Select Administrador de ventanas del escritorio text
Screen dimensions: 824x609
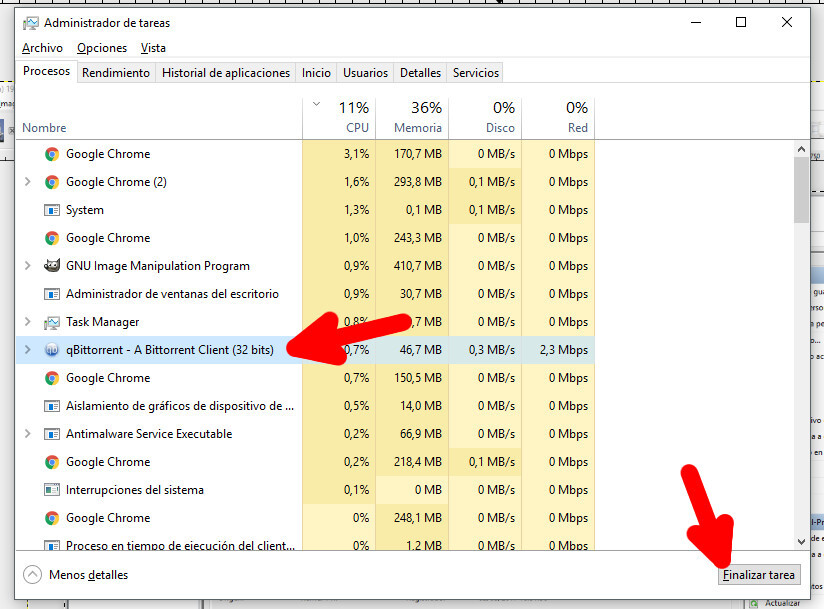172,294
